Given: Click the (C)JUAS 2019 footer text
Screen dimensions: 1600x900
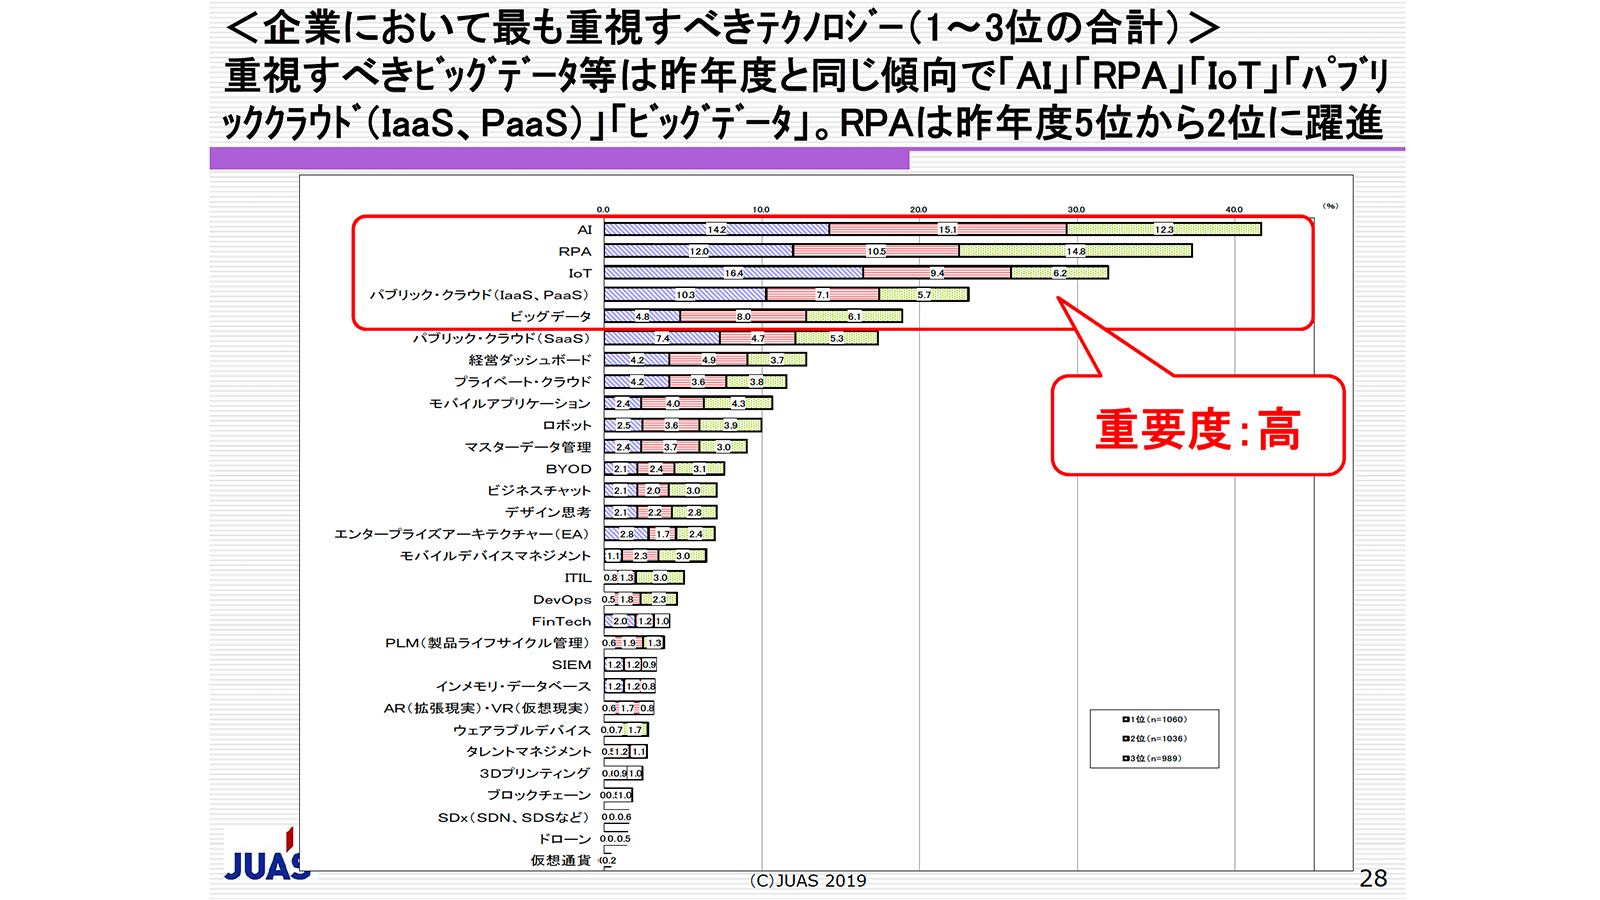Looking at the screenshot, I should click(x=808, y=881).
